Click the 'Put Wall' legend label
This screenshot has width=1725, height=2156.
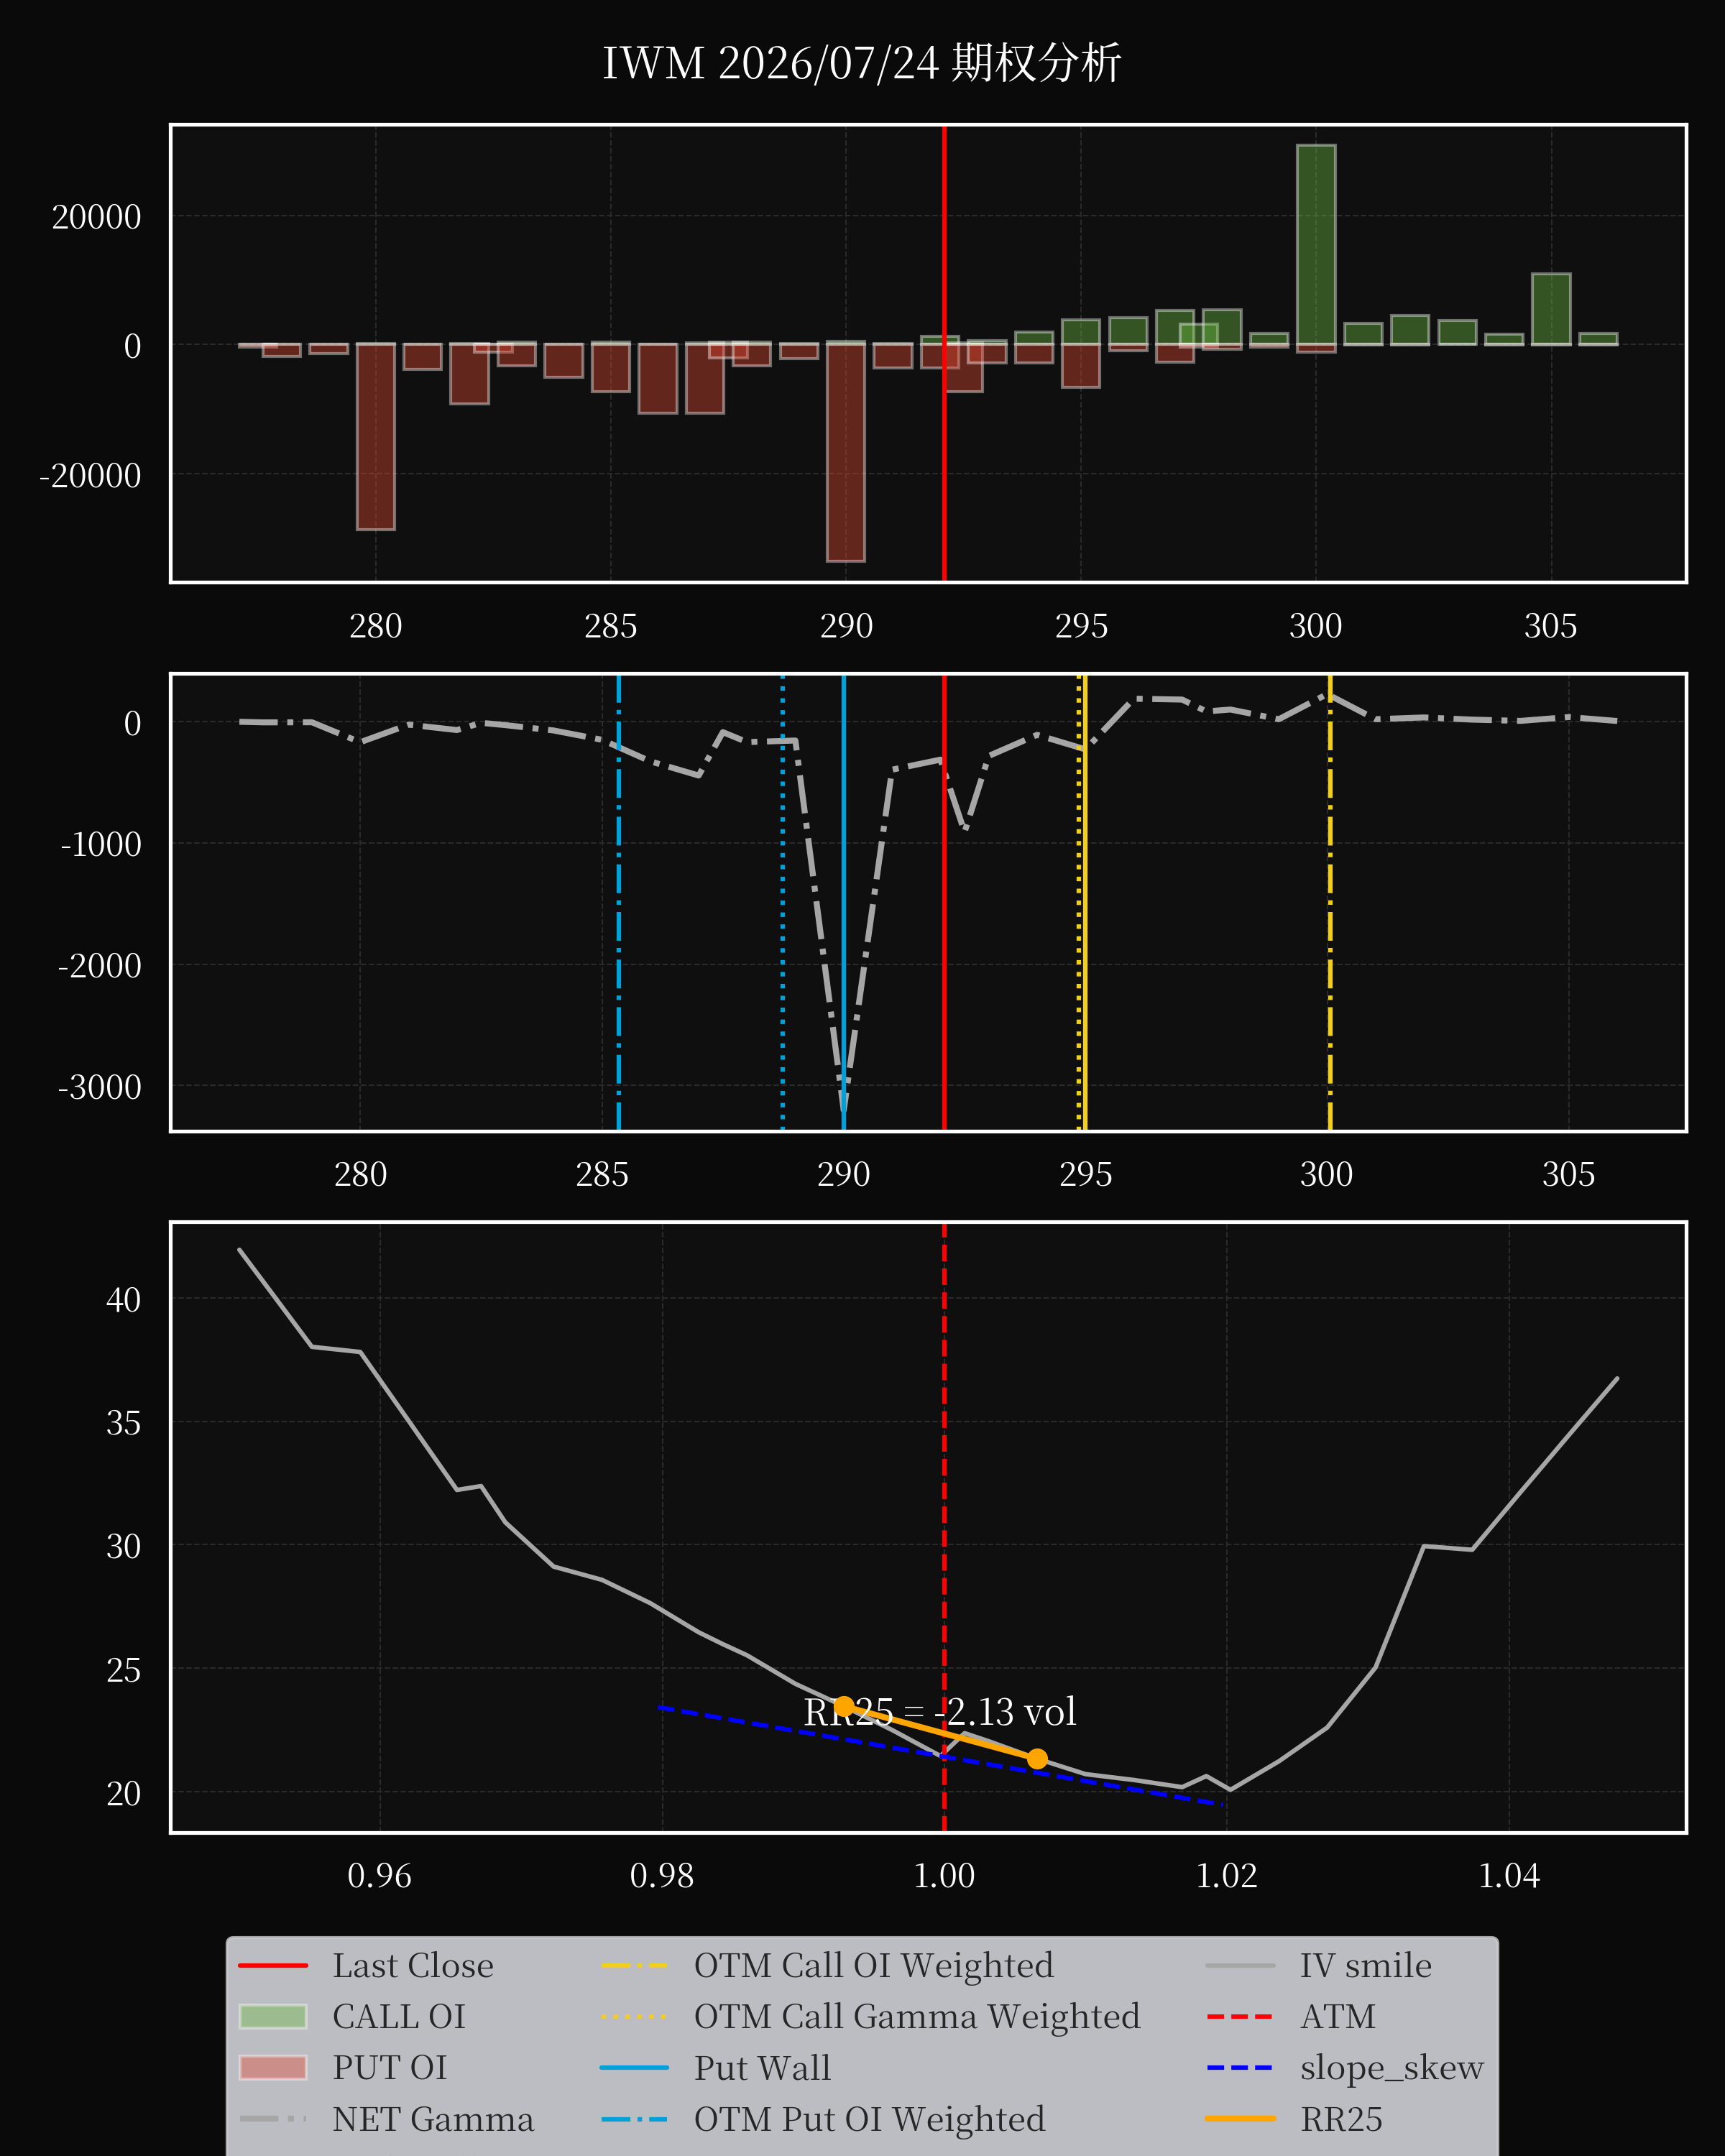point(763,2068)
